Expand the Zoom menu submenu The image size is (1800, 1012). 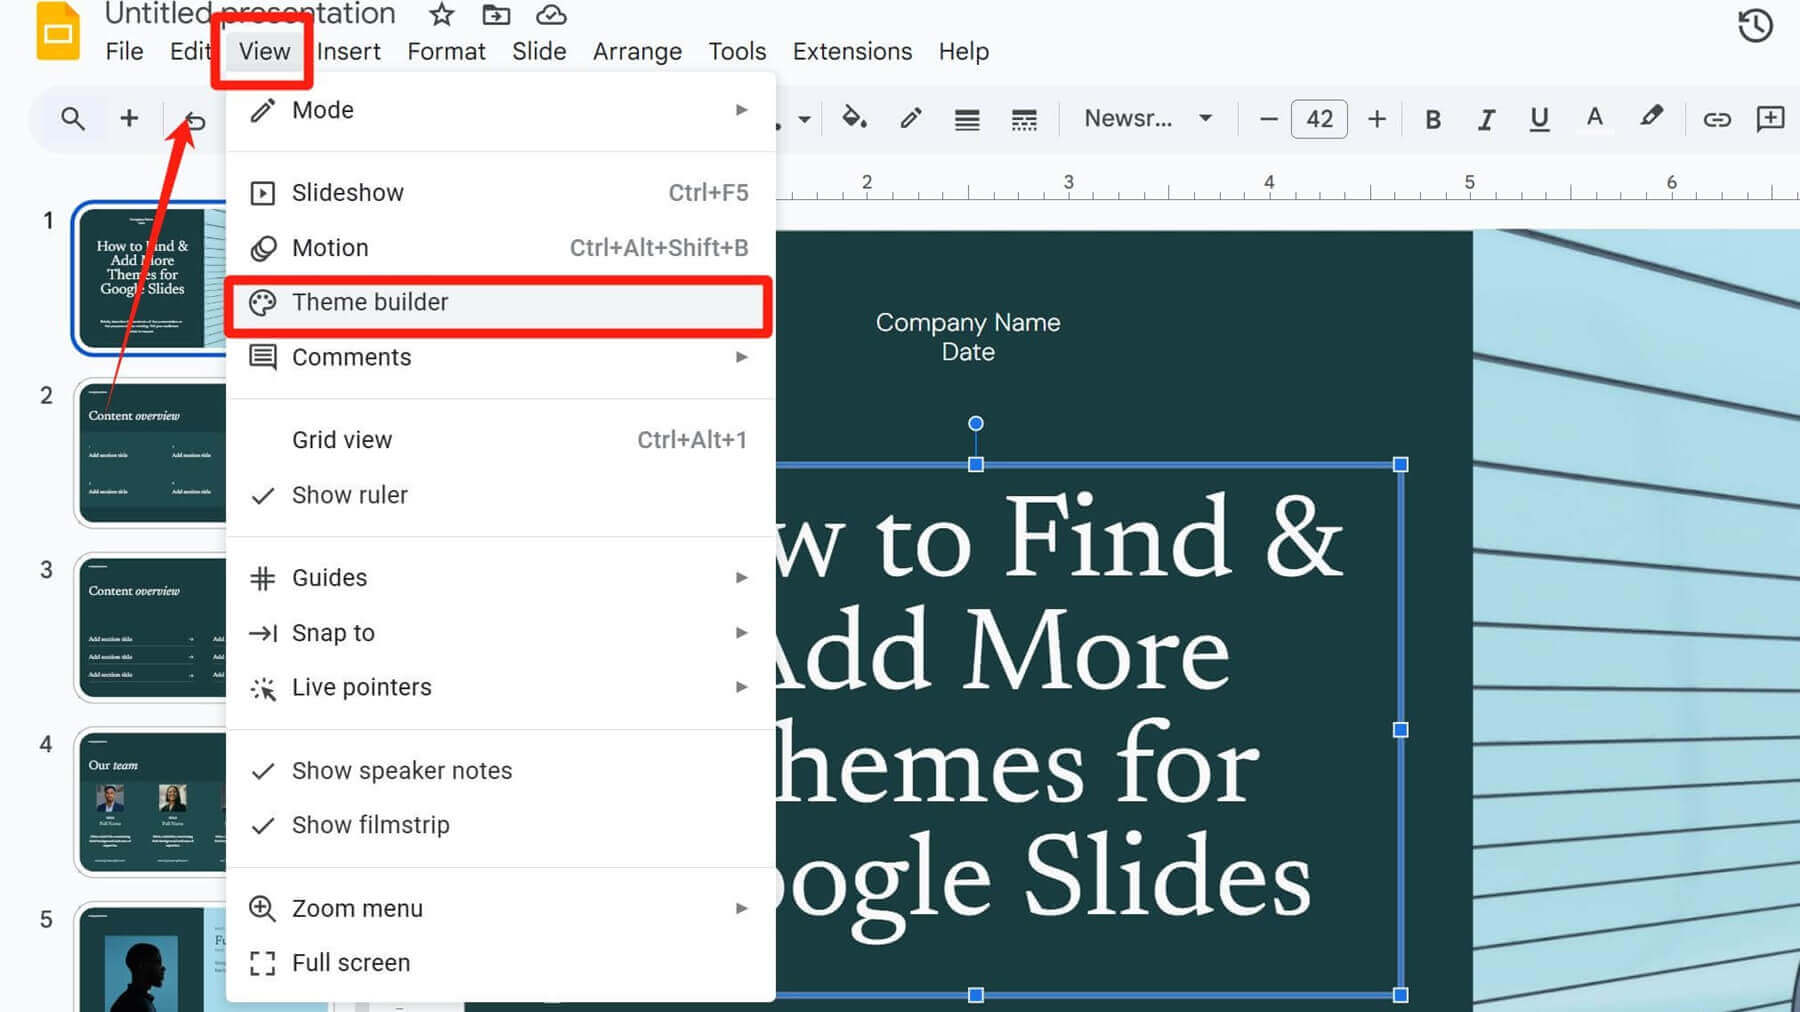(500, 909)
